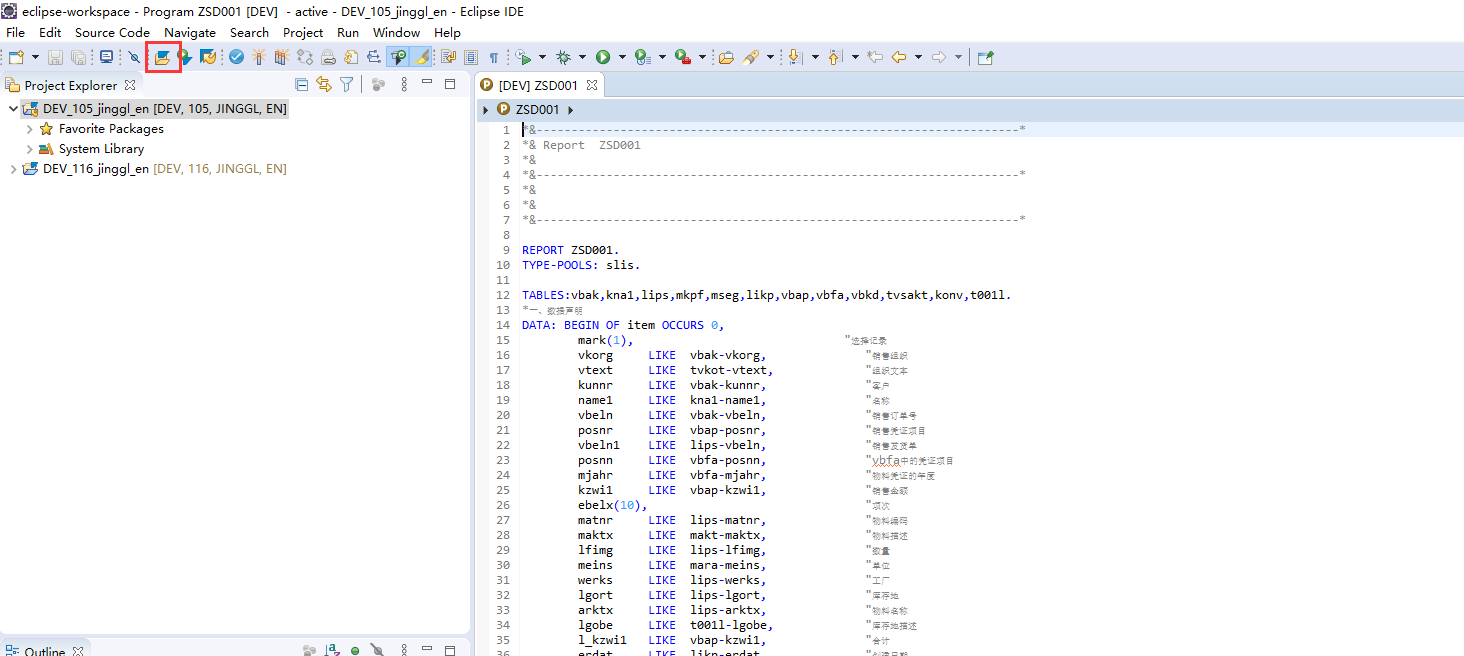The width and height of the screenshot is (1464, 656).
Task: Toggle Link with Editor
Action: (324, 84)
